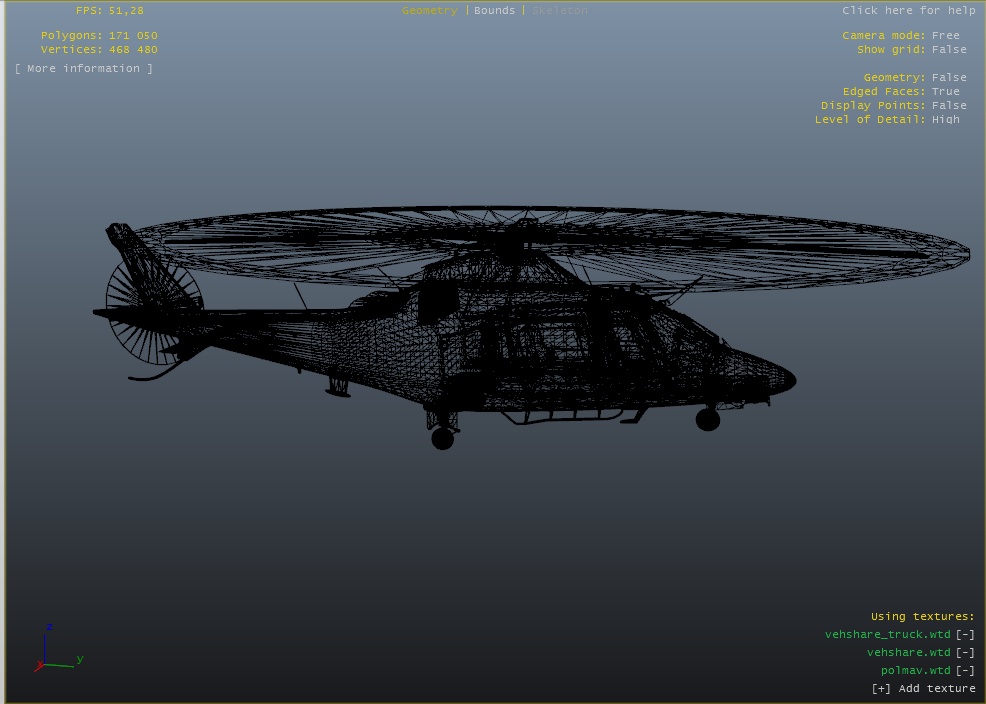Remove polmav.wtd texture using its minus button
986x704 pixels.
[965, 671]
